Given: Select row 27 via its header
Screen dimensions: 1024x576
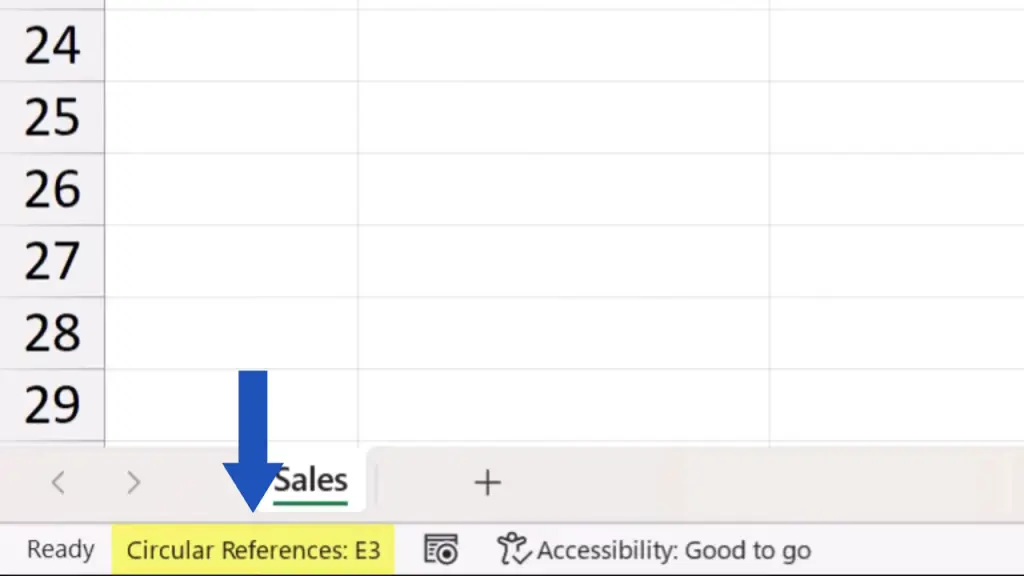Looking at the screenshot, I should tap(52, 262).
